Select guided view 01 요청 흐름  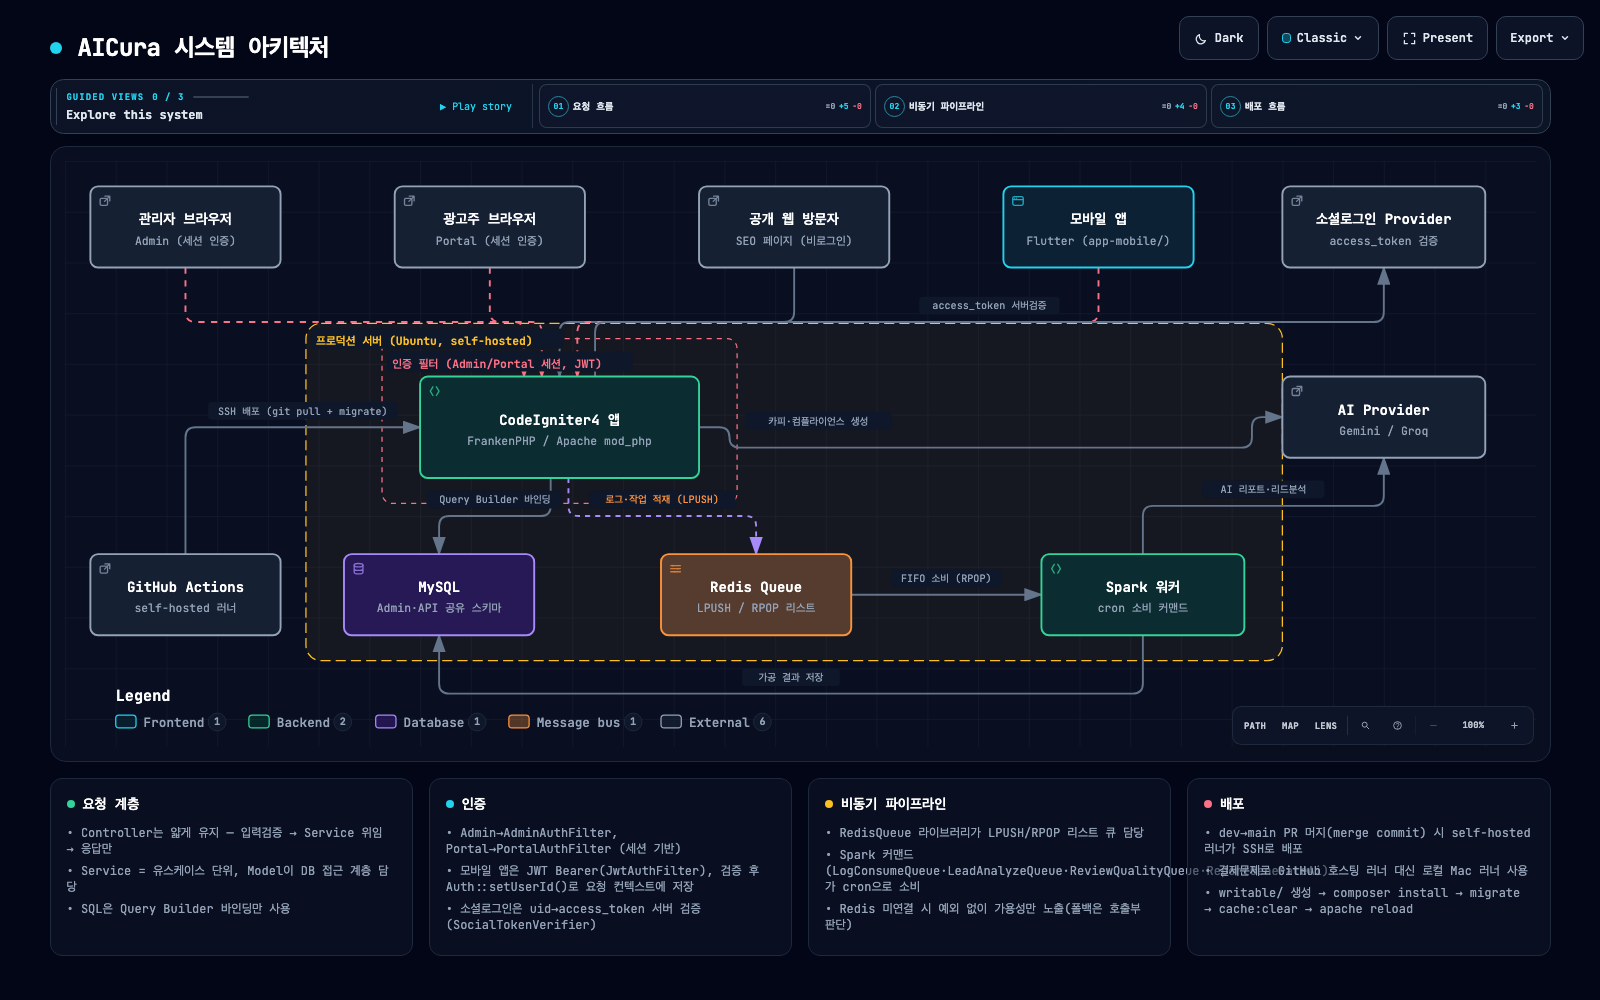[x=704, y=106]
